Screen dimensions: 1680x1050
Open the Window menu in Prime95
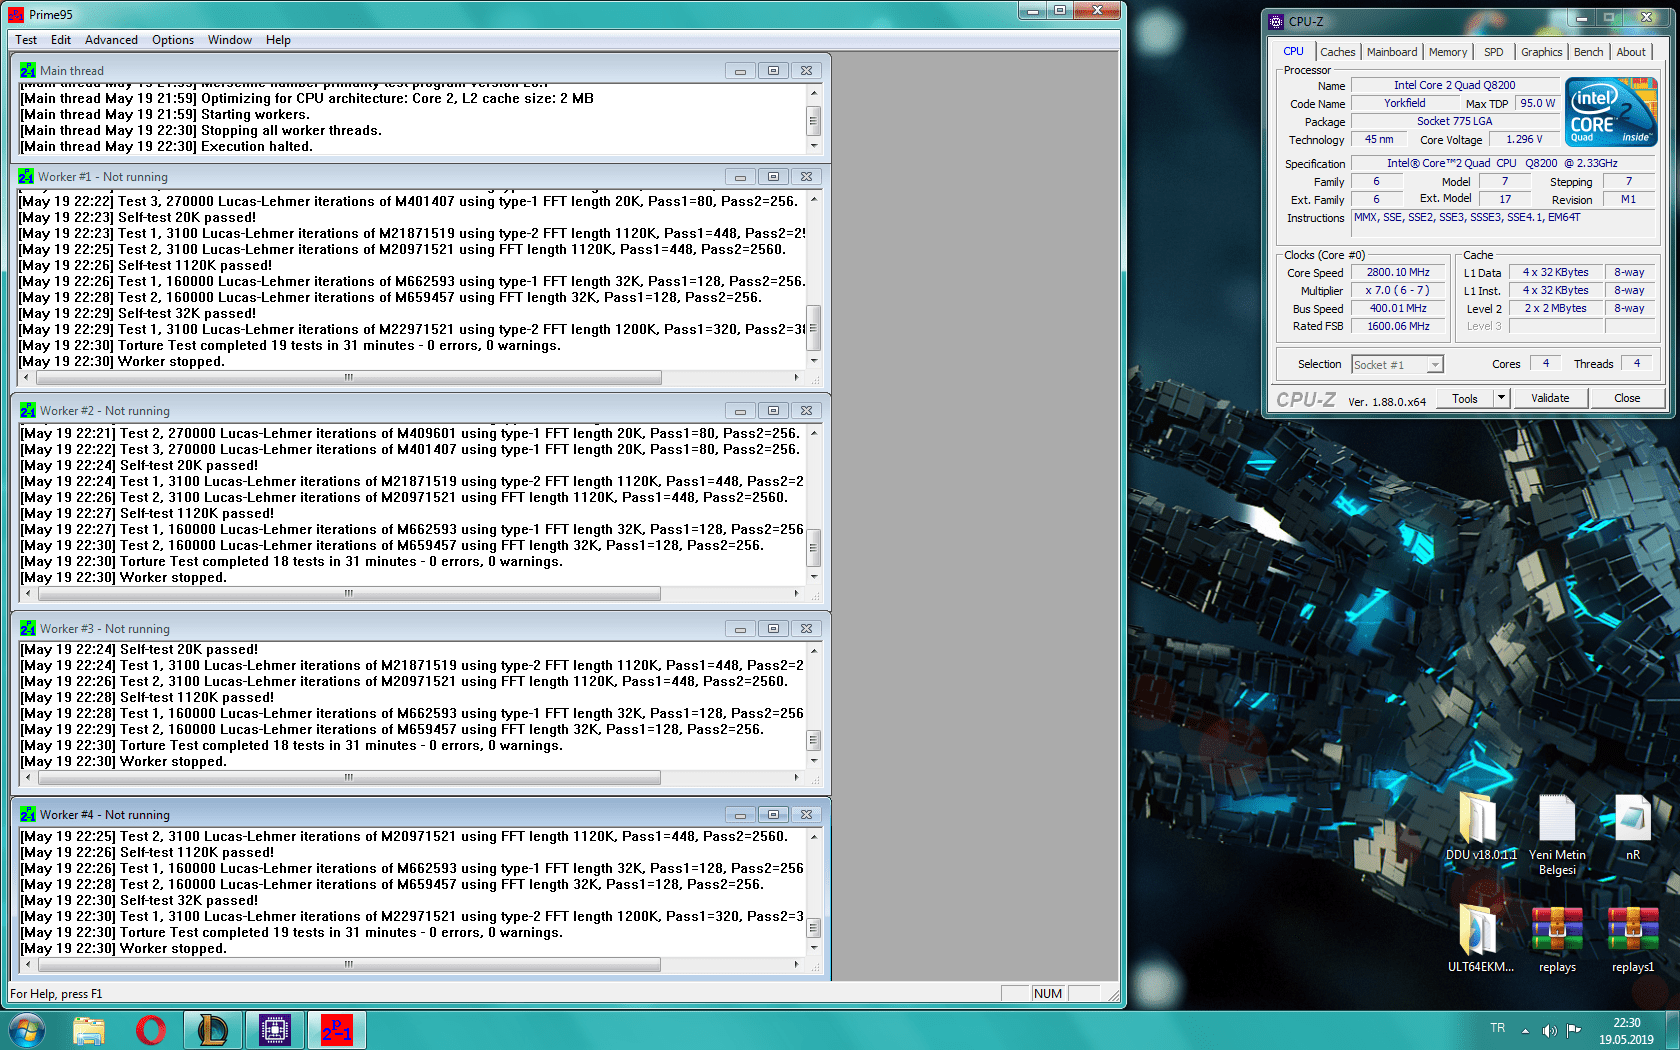pyautogui.click(x=230, y=40)
